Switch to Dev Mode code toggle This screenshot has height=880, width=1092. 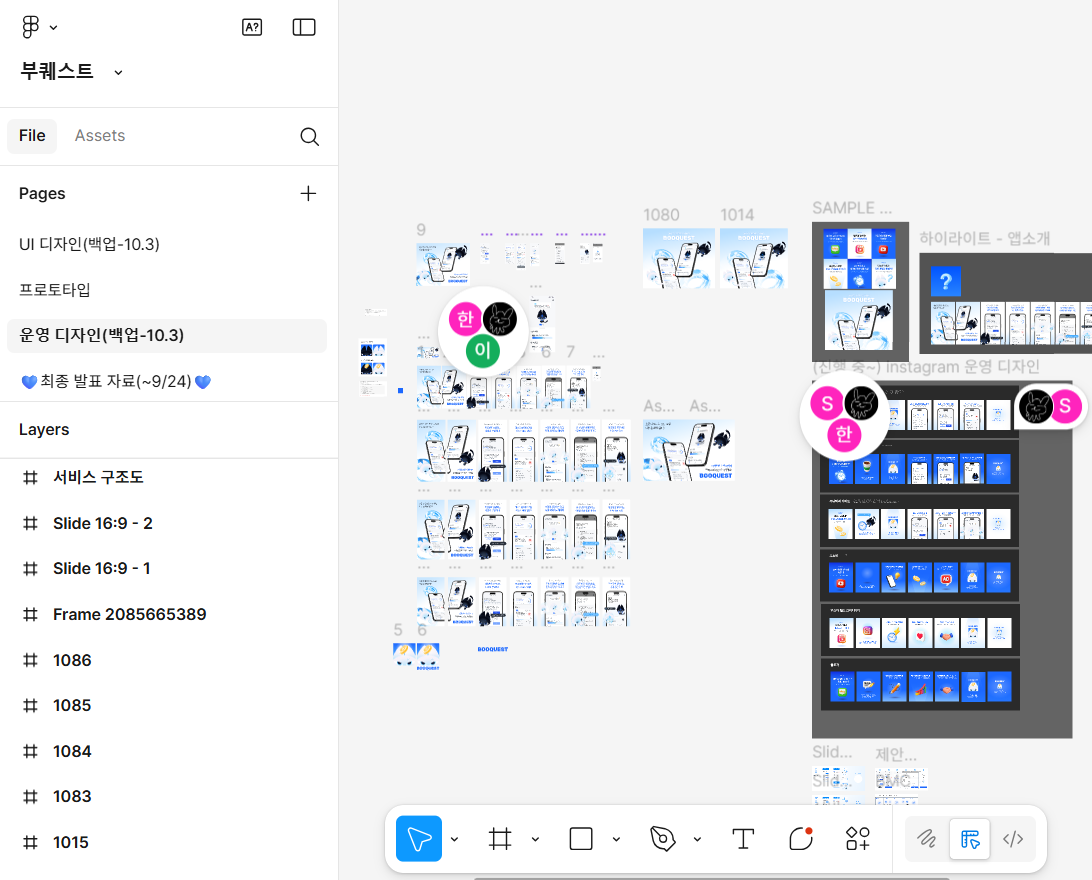point(1013,839)
